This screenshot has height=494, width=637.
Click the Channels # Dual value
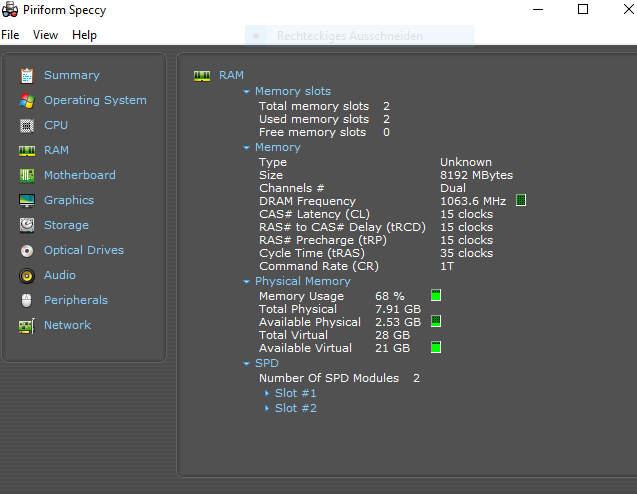click(453, 188)
